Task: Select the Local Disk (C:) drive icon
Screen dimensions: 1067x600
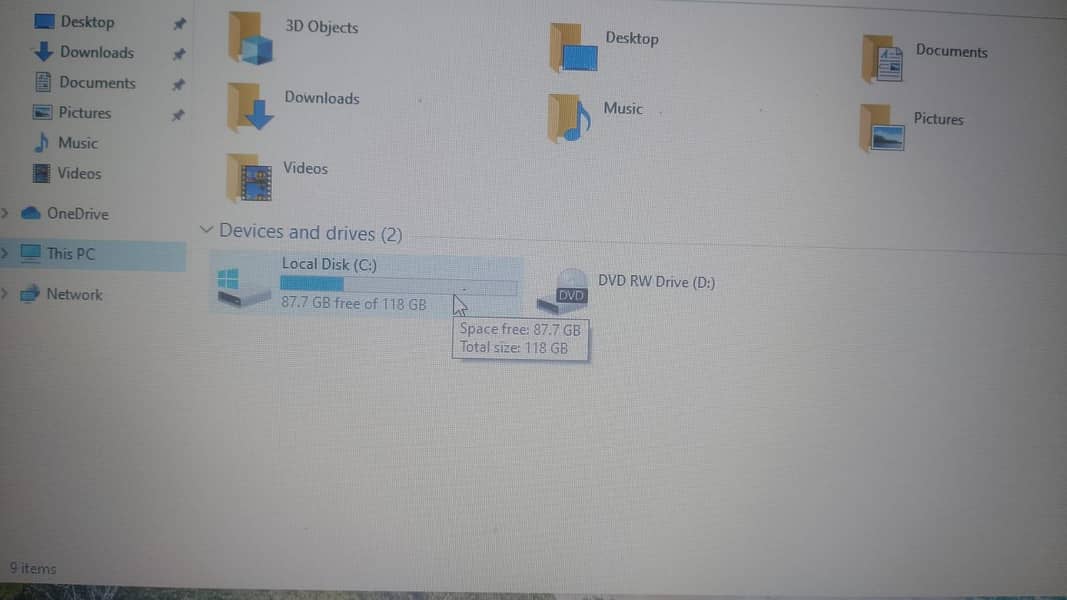Action: point(243,286)
